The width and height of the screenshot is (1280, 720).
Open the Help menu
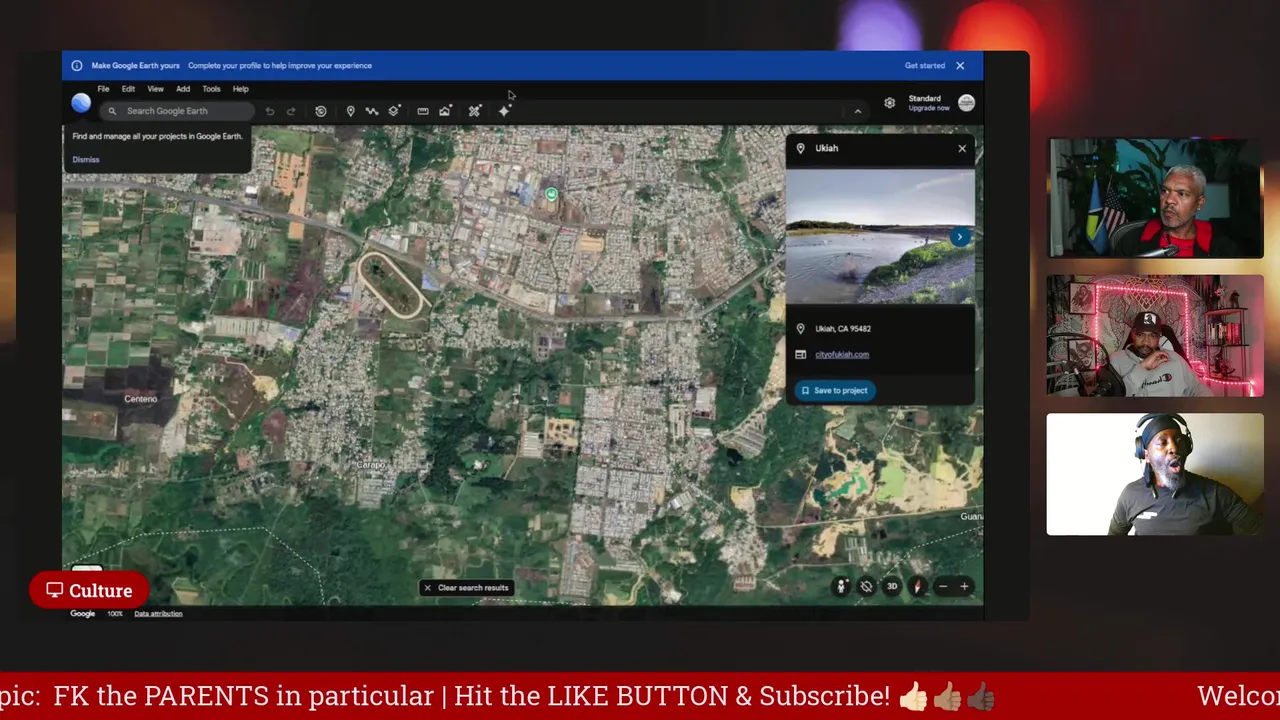point(240,89)
